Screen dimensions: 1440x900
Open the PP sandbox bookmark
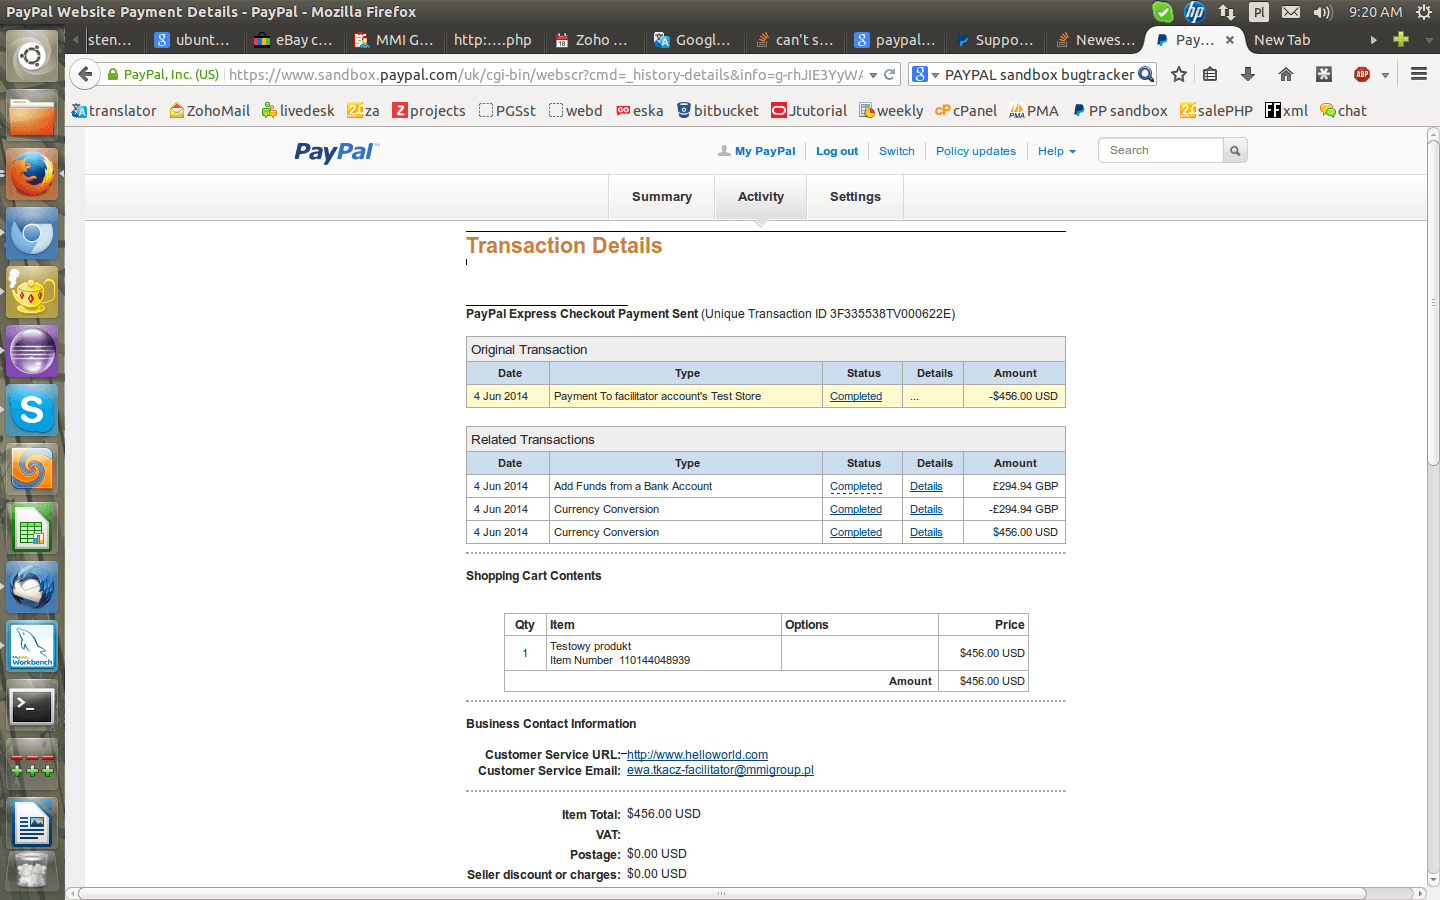click(1120, 111)
